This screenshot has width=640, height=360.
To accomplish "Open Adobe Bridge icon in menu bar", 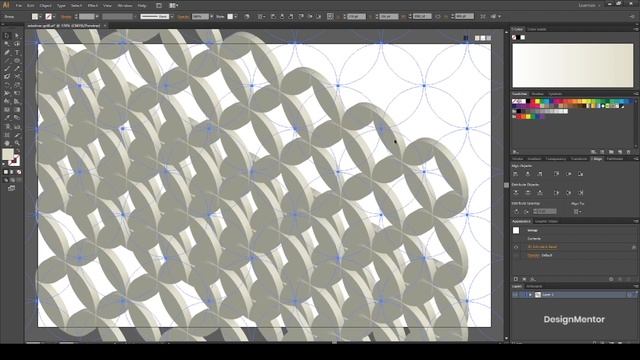I will point(159,6).
